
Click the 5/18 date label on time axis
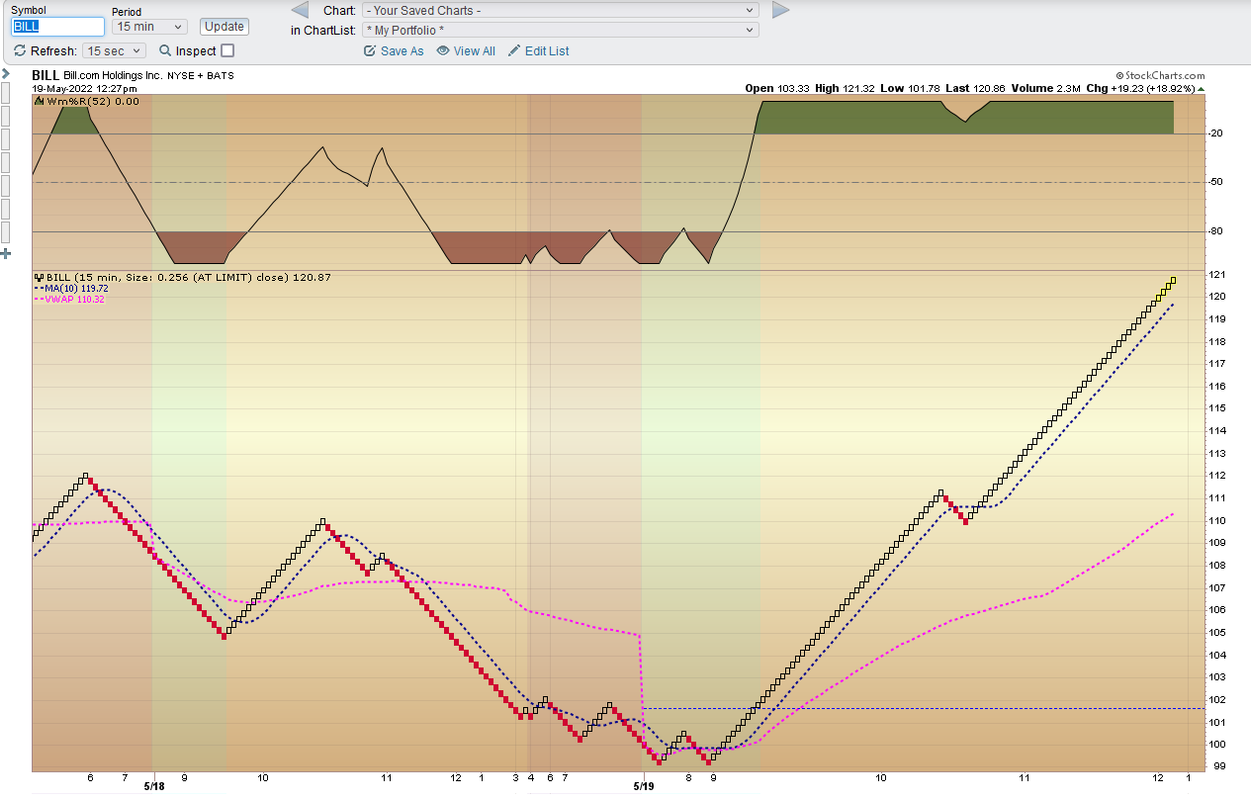pos(152,787)
